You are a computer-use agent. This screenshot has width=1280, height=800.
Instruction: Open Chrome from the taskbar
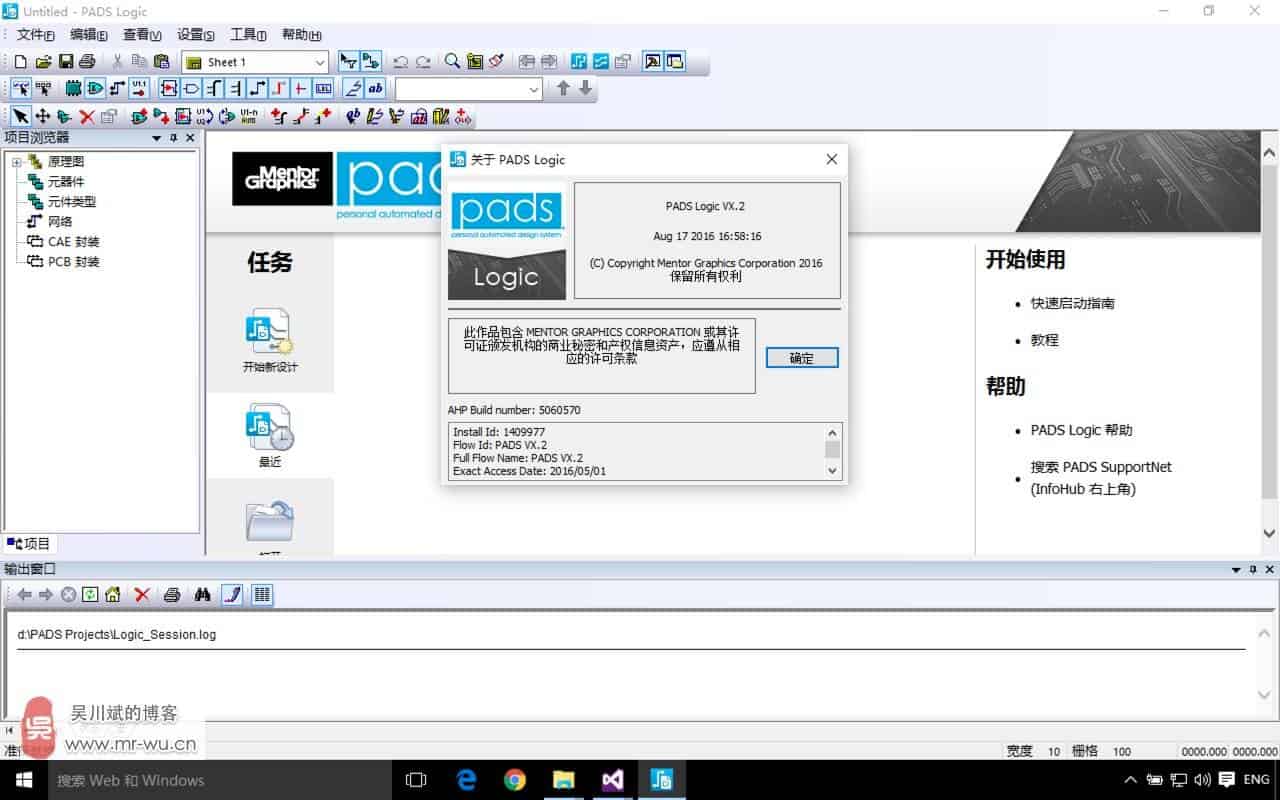point(515,780)
